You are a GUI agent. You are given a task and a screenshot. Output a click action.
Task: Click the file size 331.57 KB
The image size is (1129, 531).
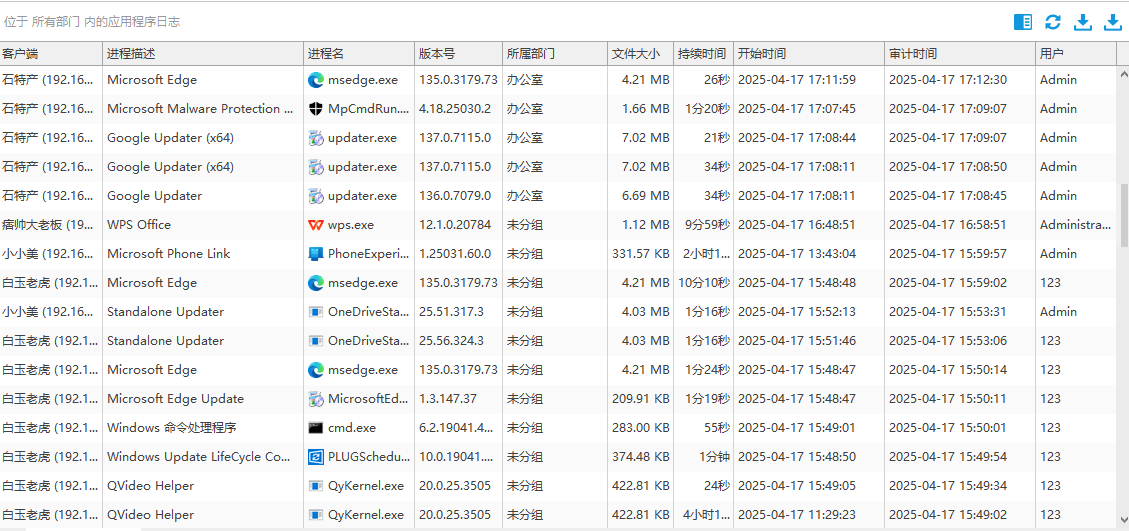[641, 254]
